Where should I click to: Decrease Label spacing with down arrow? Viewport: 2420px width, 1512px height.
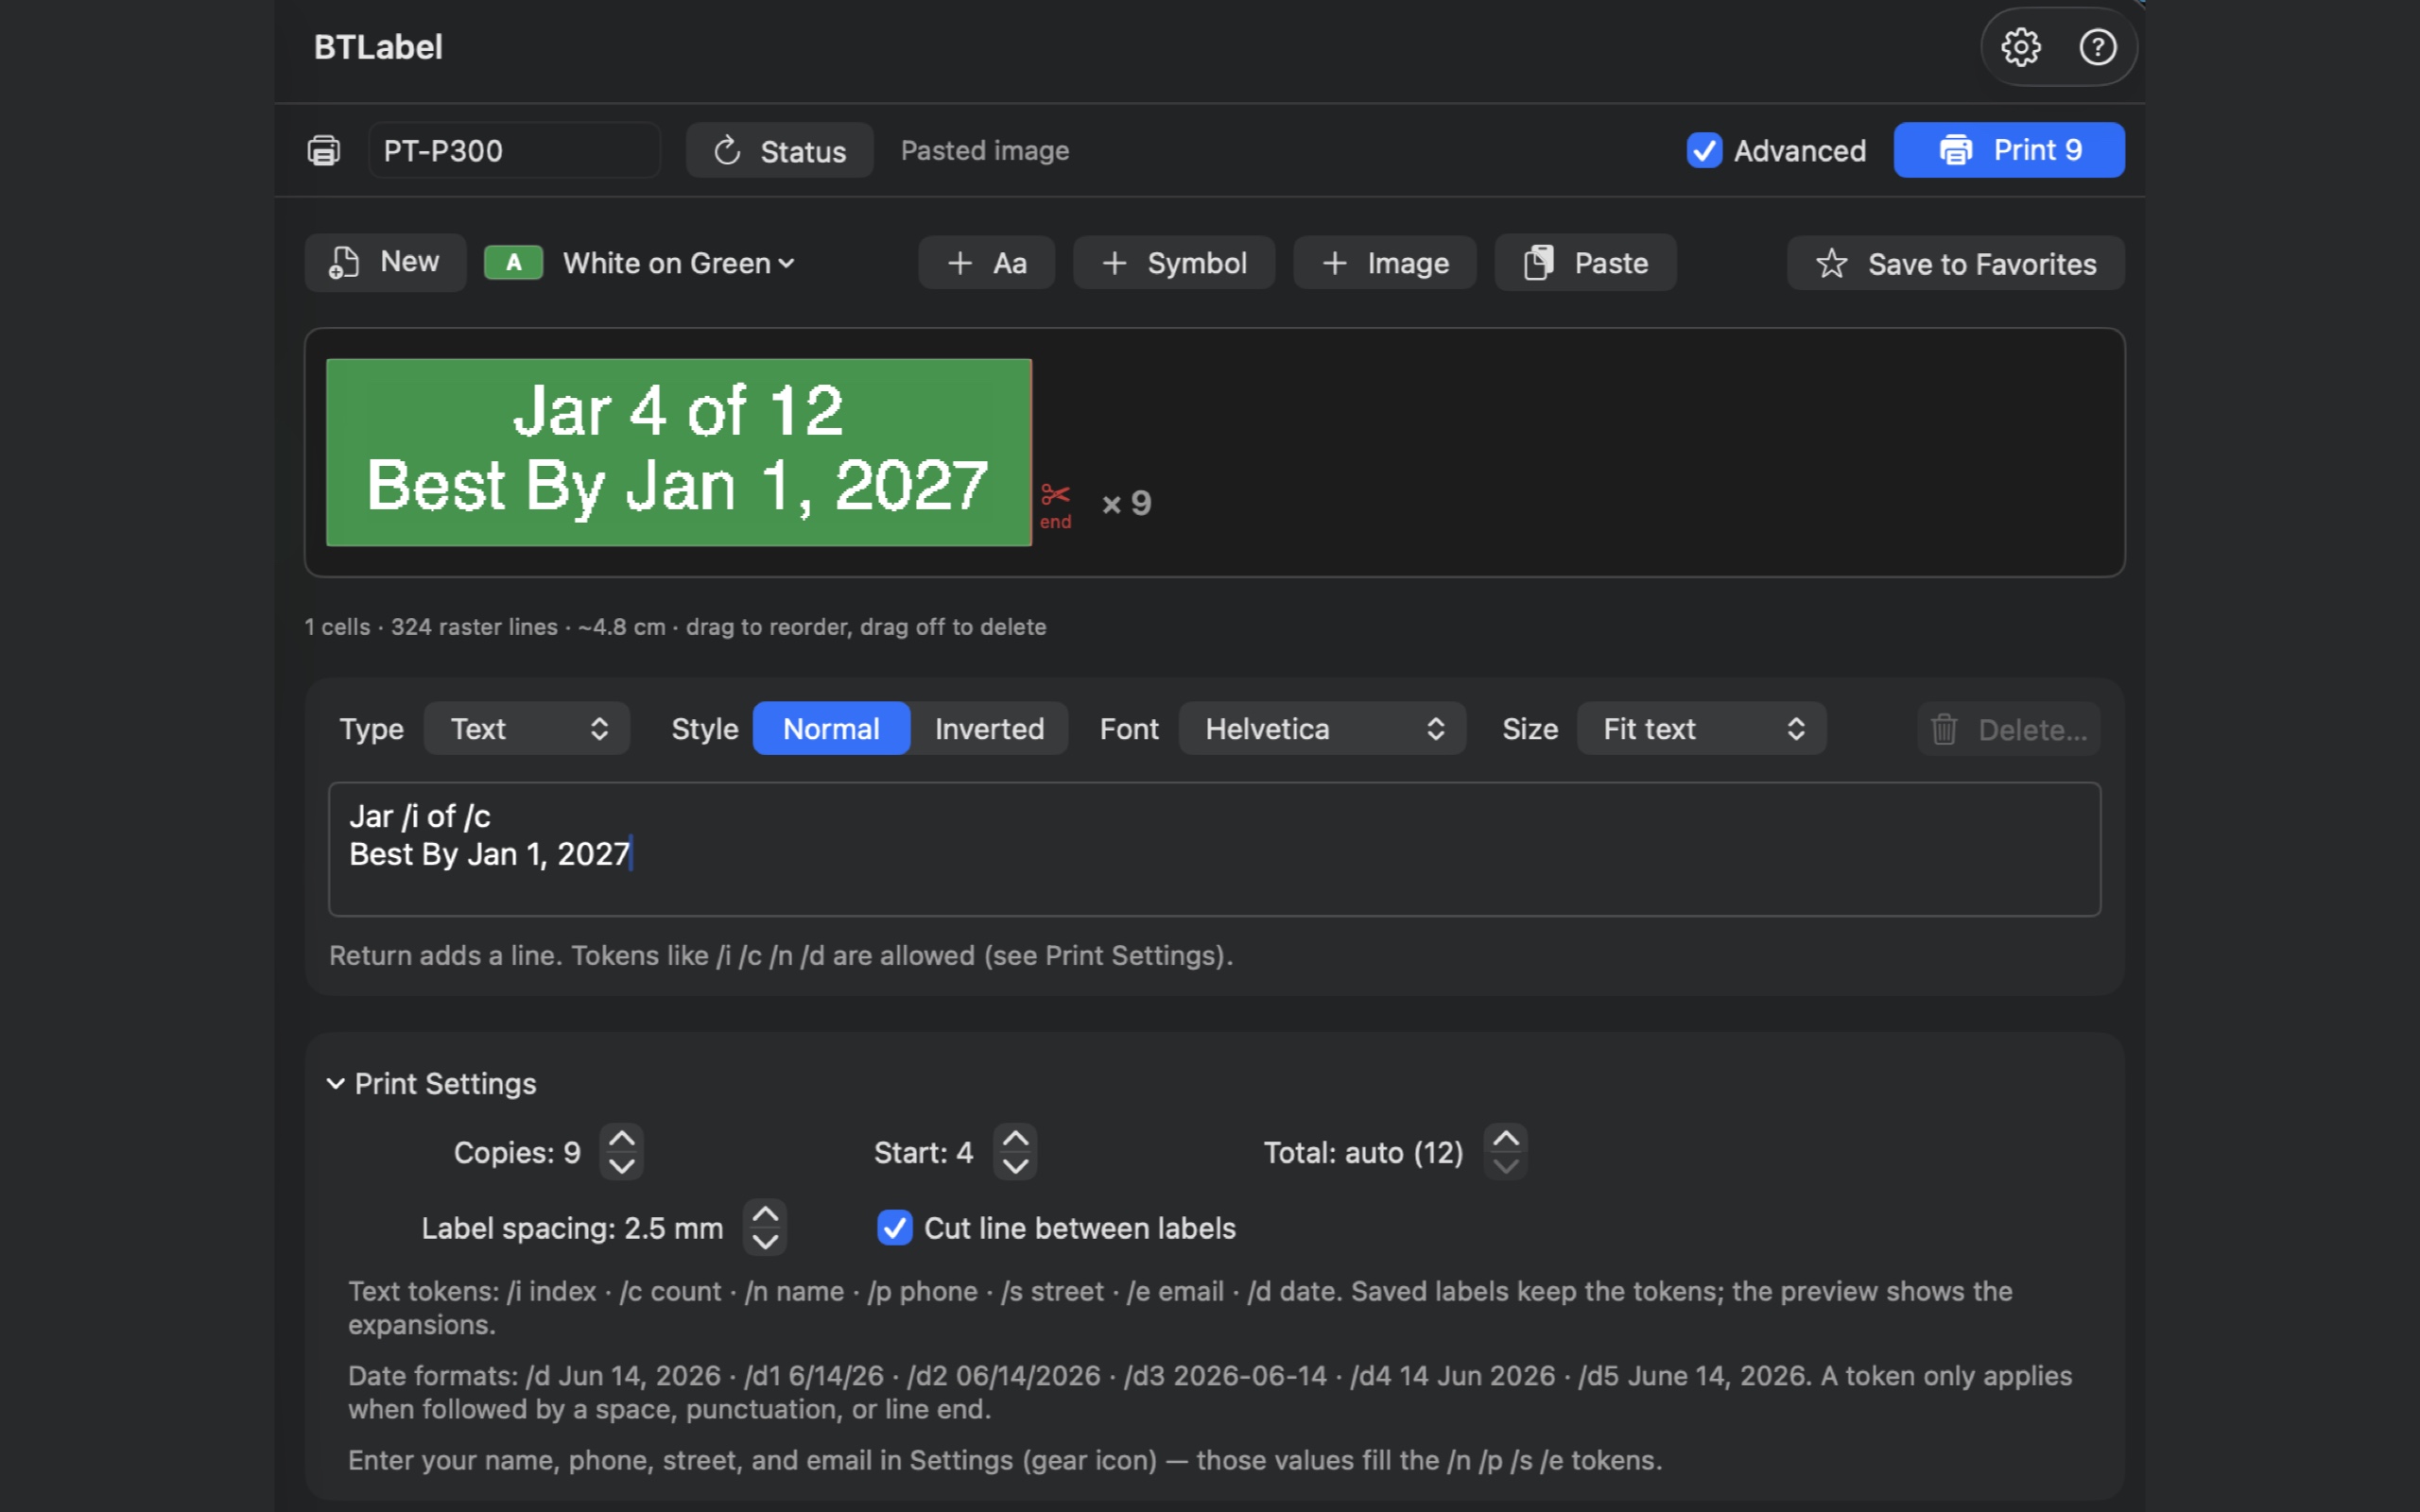coord(765,1241)
